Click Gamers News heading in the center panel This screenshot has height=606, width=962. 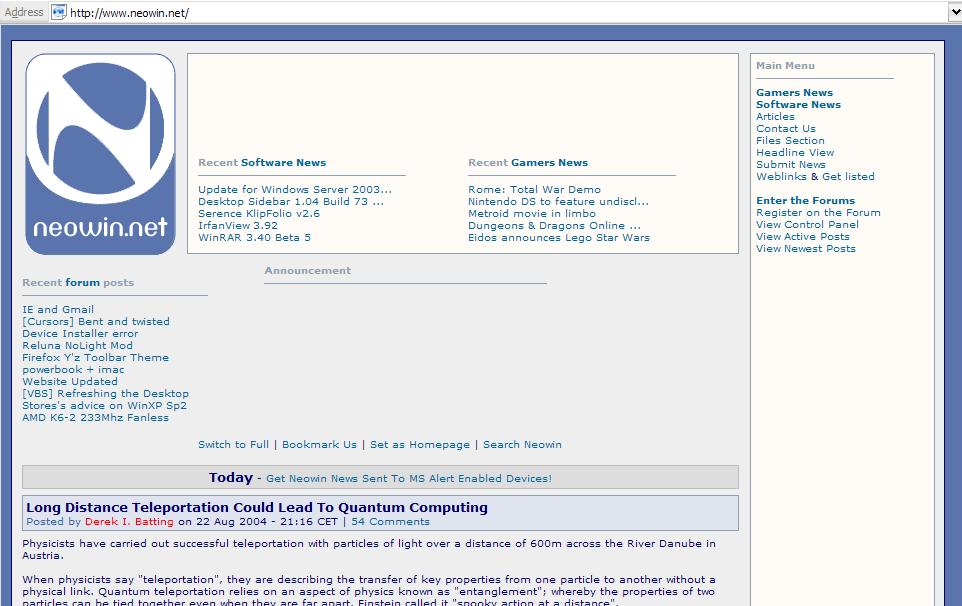549,163
